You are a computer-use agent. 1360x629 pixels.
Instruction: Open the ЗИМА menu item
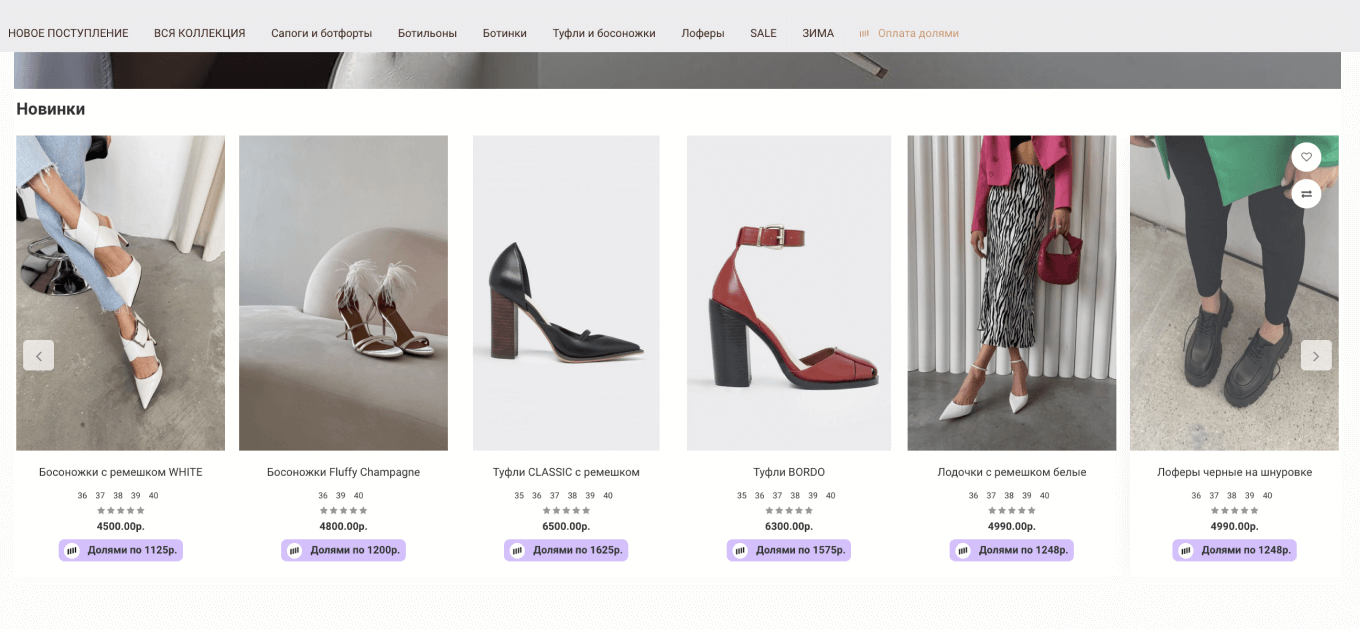coord(818,33)
